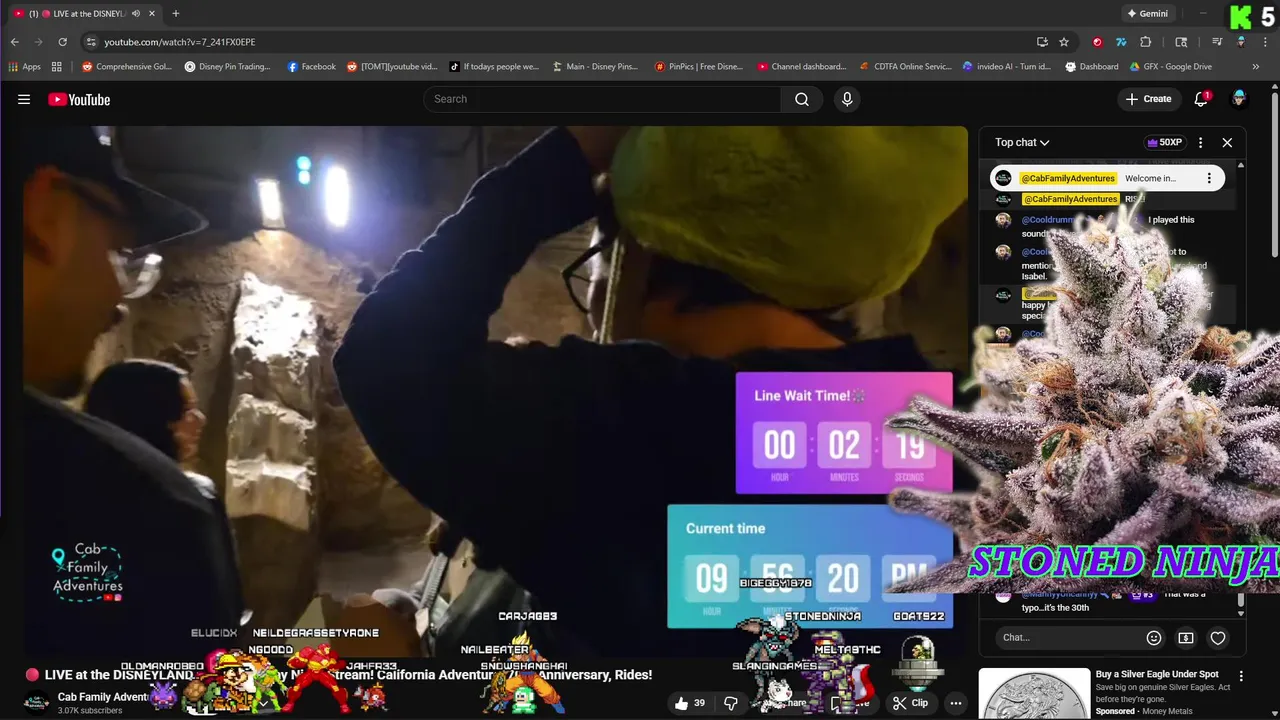Open the chat emoji picker
This screenshot has height=720, width=1280.
tap(1154, 637)
